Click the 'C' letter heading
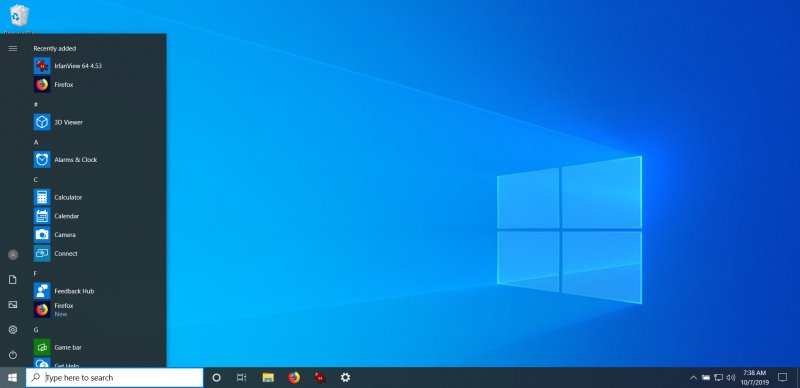 pyautogui.click(x=36, y=180)
